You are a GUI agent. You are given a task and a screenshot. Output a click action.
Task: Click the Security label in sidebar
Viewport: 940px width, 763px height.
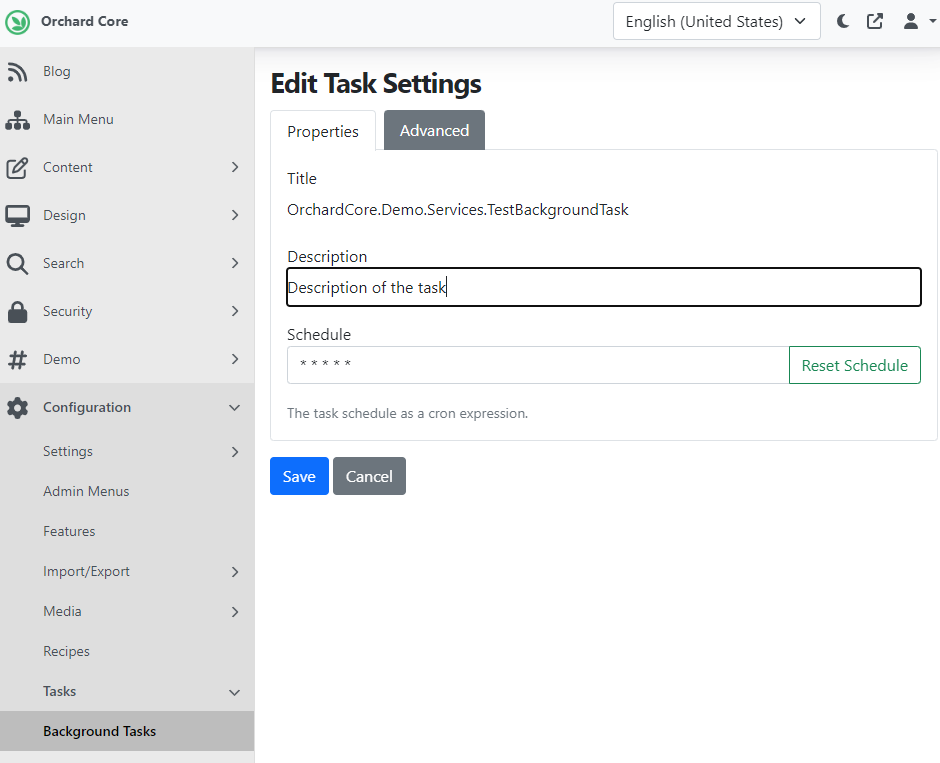tap(68, 311)
